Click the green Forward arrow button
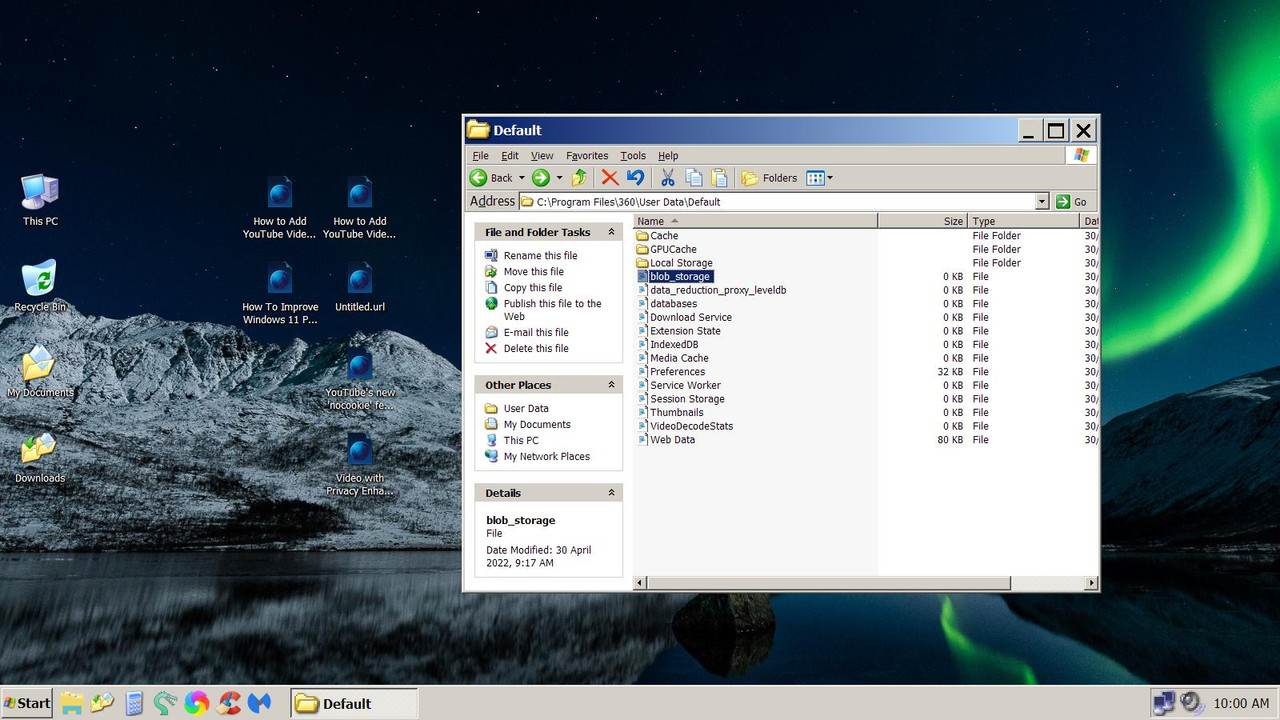1280x720 pixels. coord(541,178)
